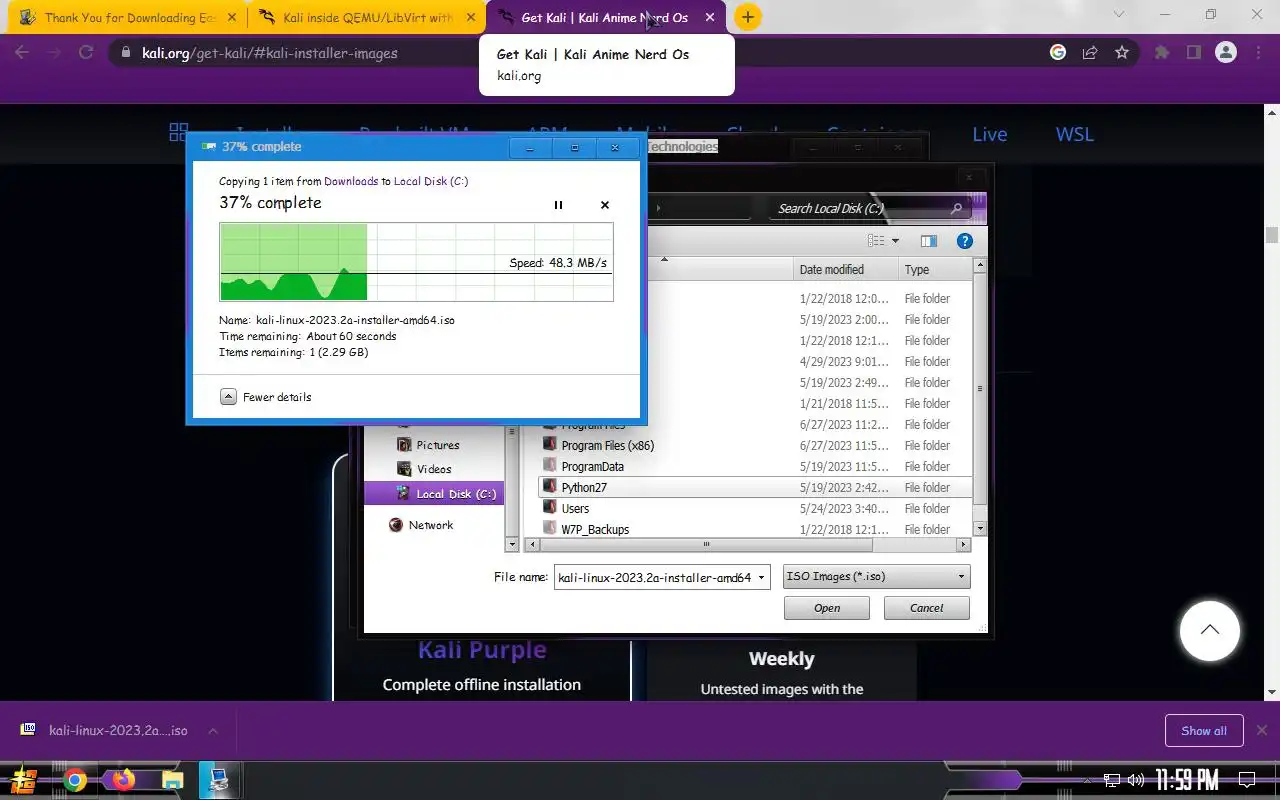Follow the Local Disk (C:) link in copy dialog
This screenshot has width=1280, height=800.
tap(431, 181)
